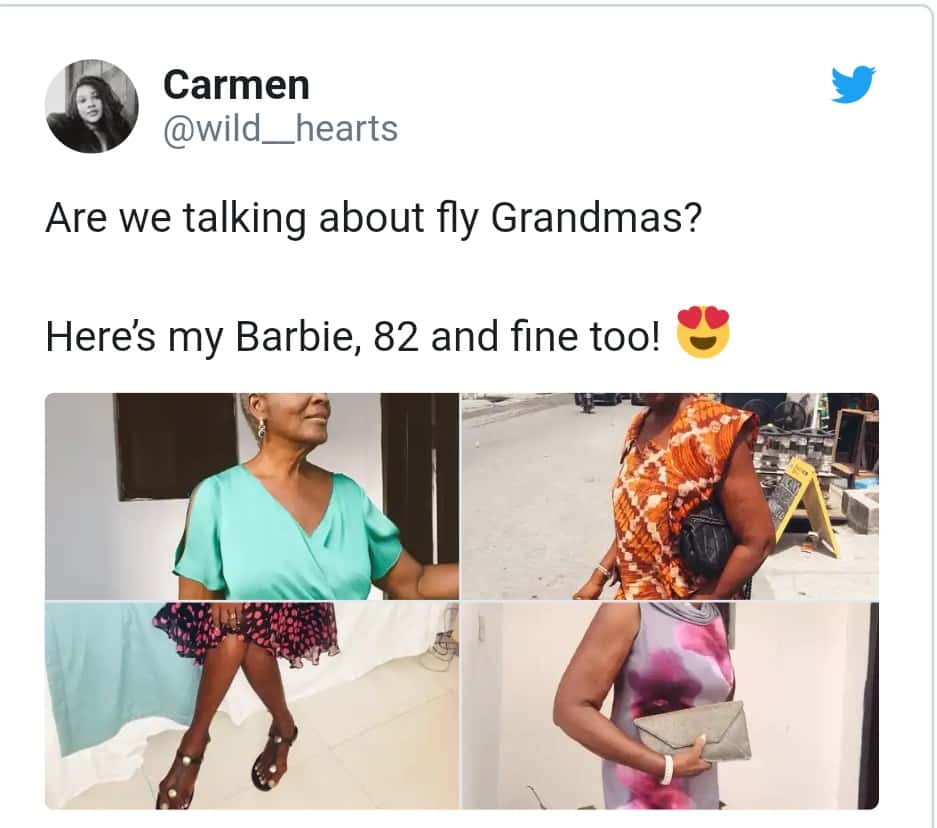Open the teal wrap blouse photo
Screen dimensions: 937x828
point(252,496)
